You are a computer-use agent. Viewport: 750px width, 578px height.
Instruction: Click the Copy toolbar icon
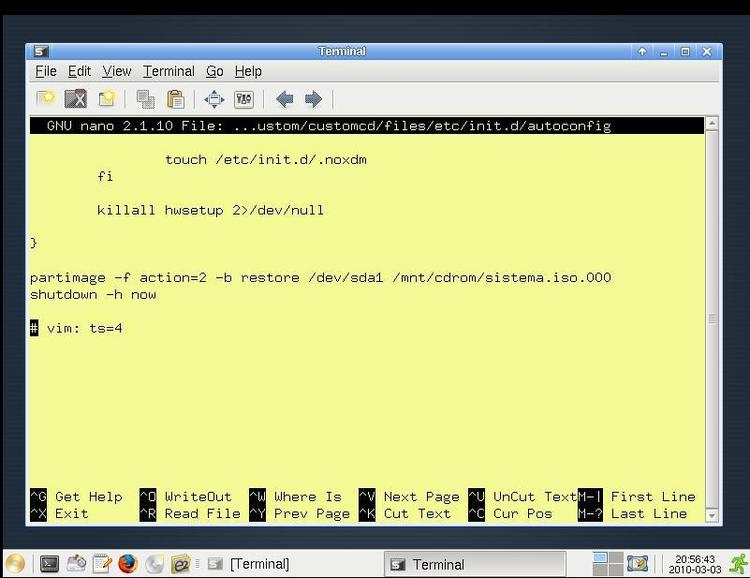coord(145,99)
